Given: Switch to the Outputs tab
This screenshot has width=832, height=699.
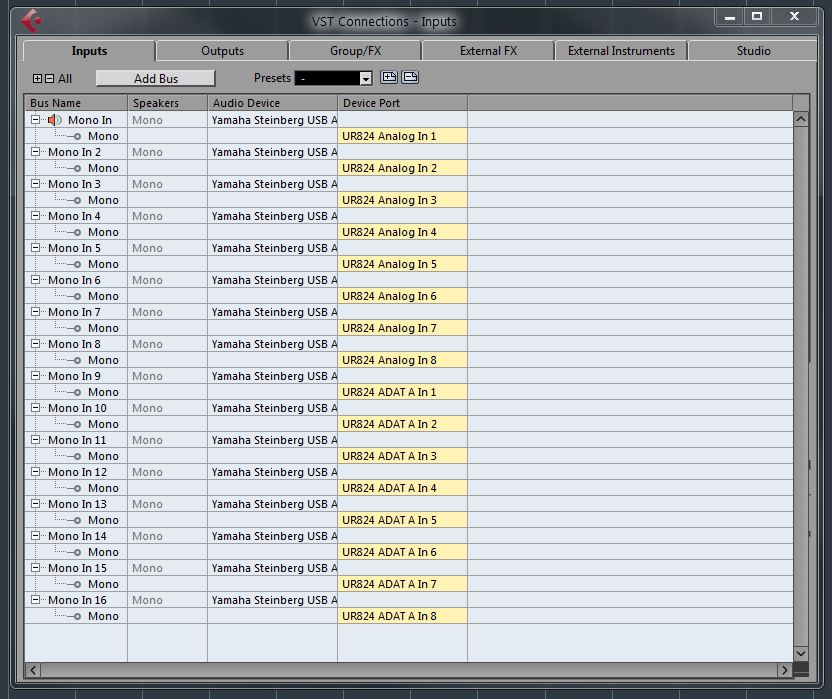Looking at the screenshot, I should 222,51.
